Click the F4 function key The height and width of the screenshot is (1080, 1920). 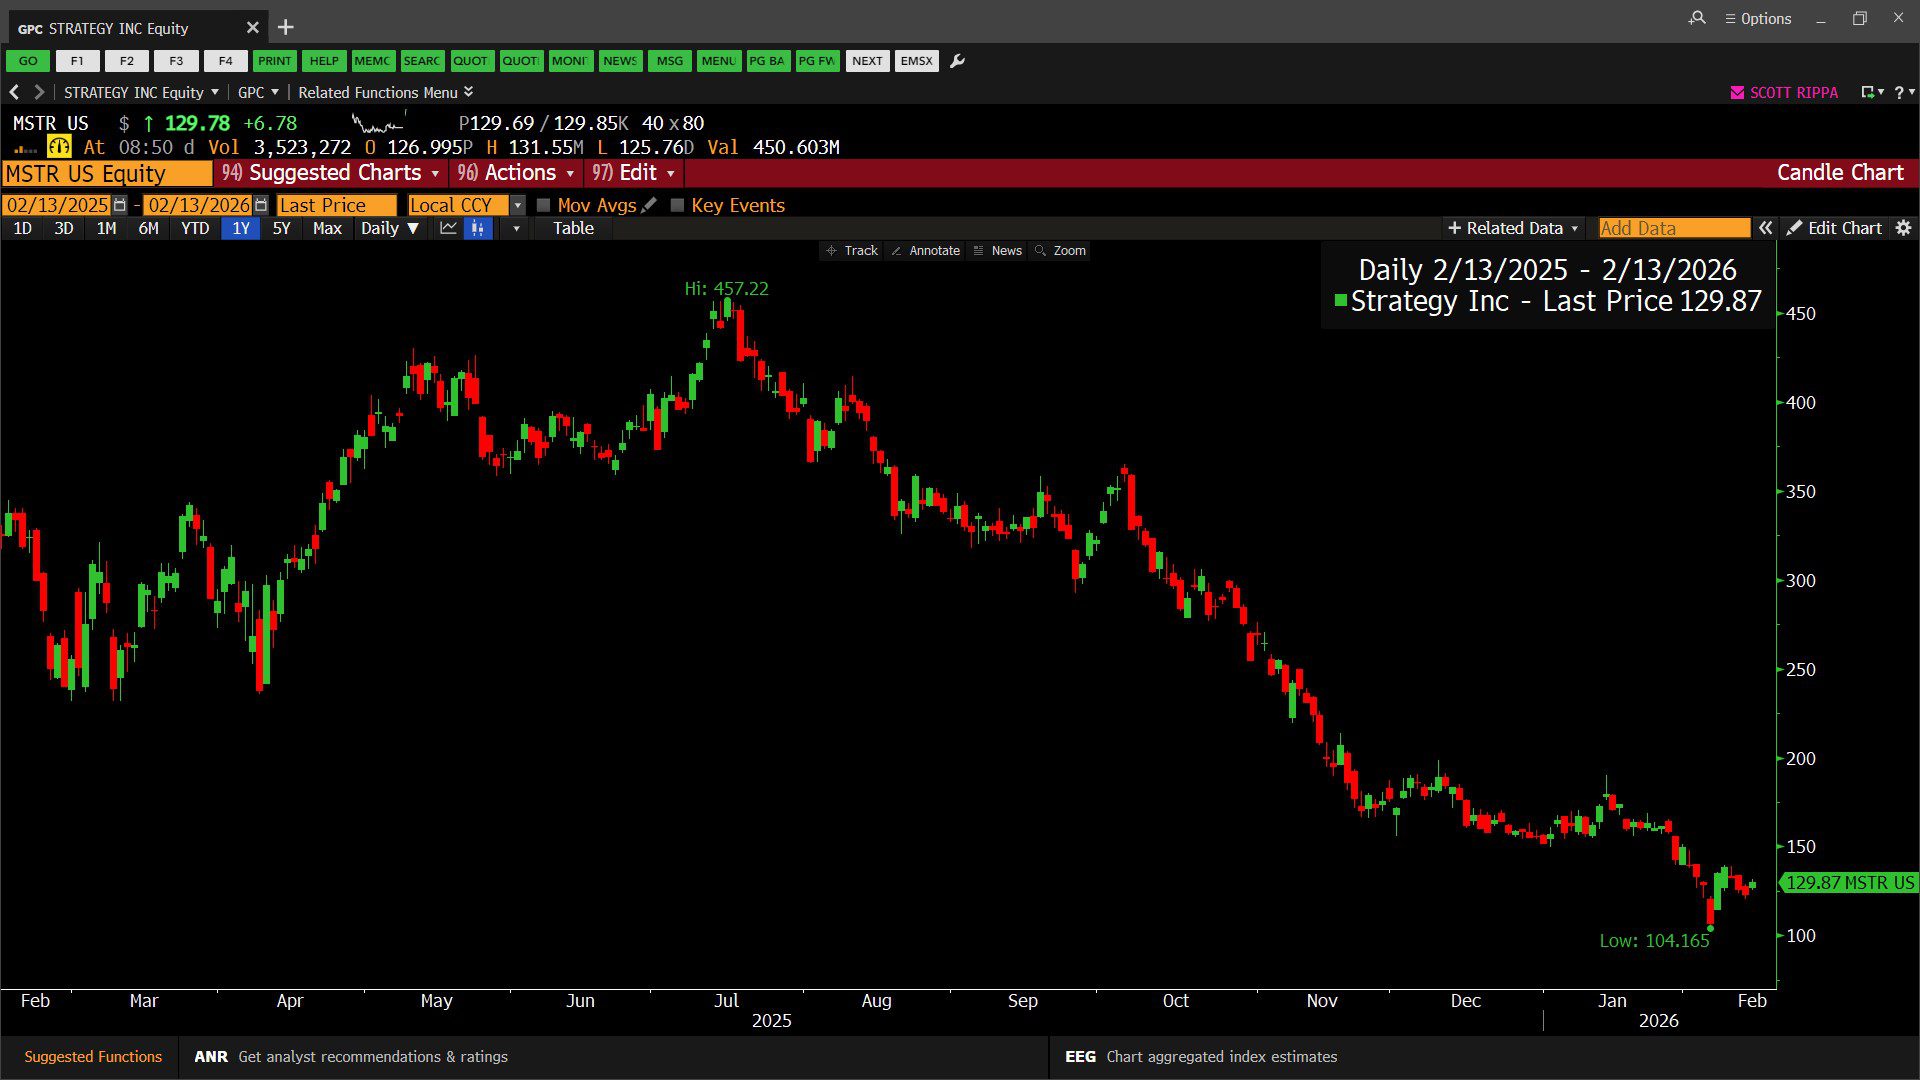[226, 61]
